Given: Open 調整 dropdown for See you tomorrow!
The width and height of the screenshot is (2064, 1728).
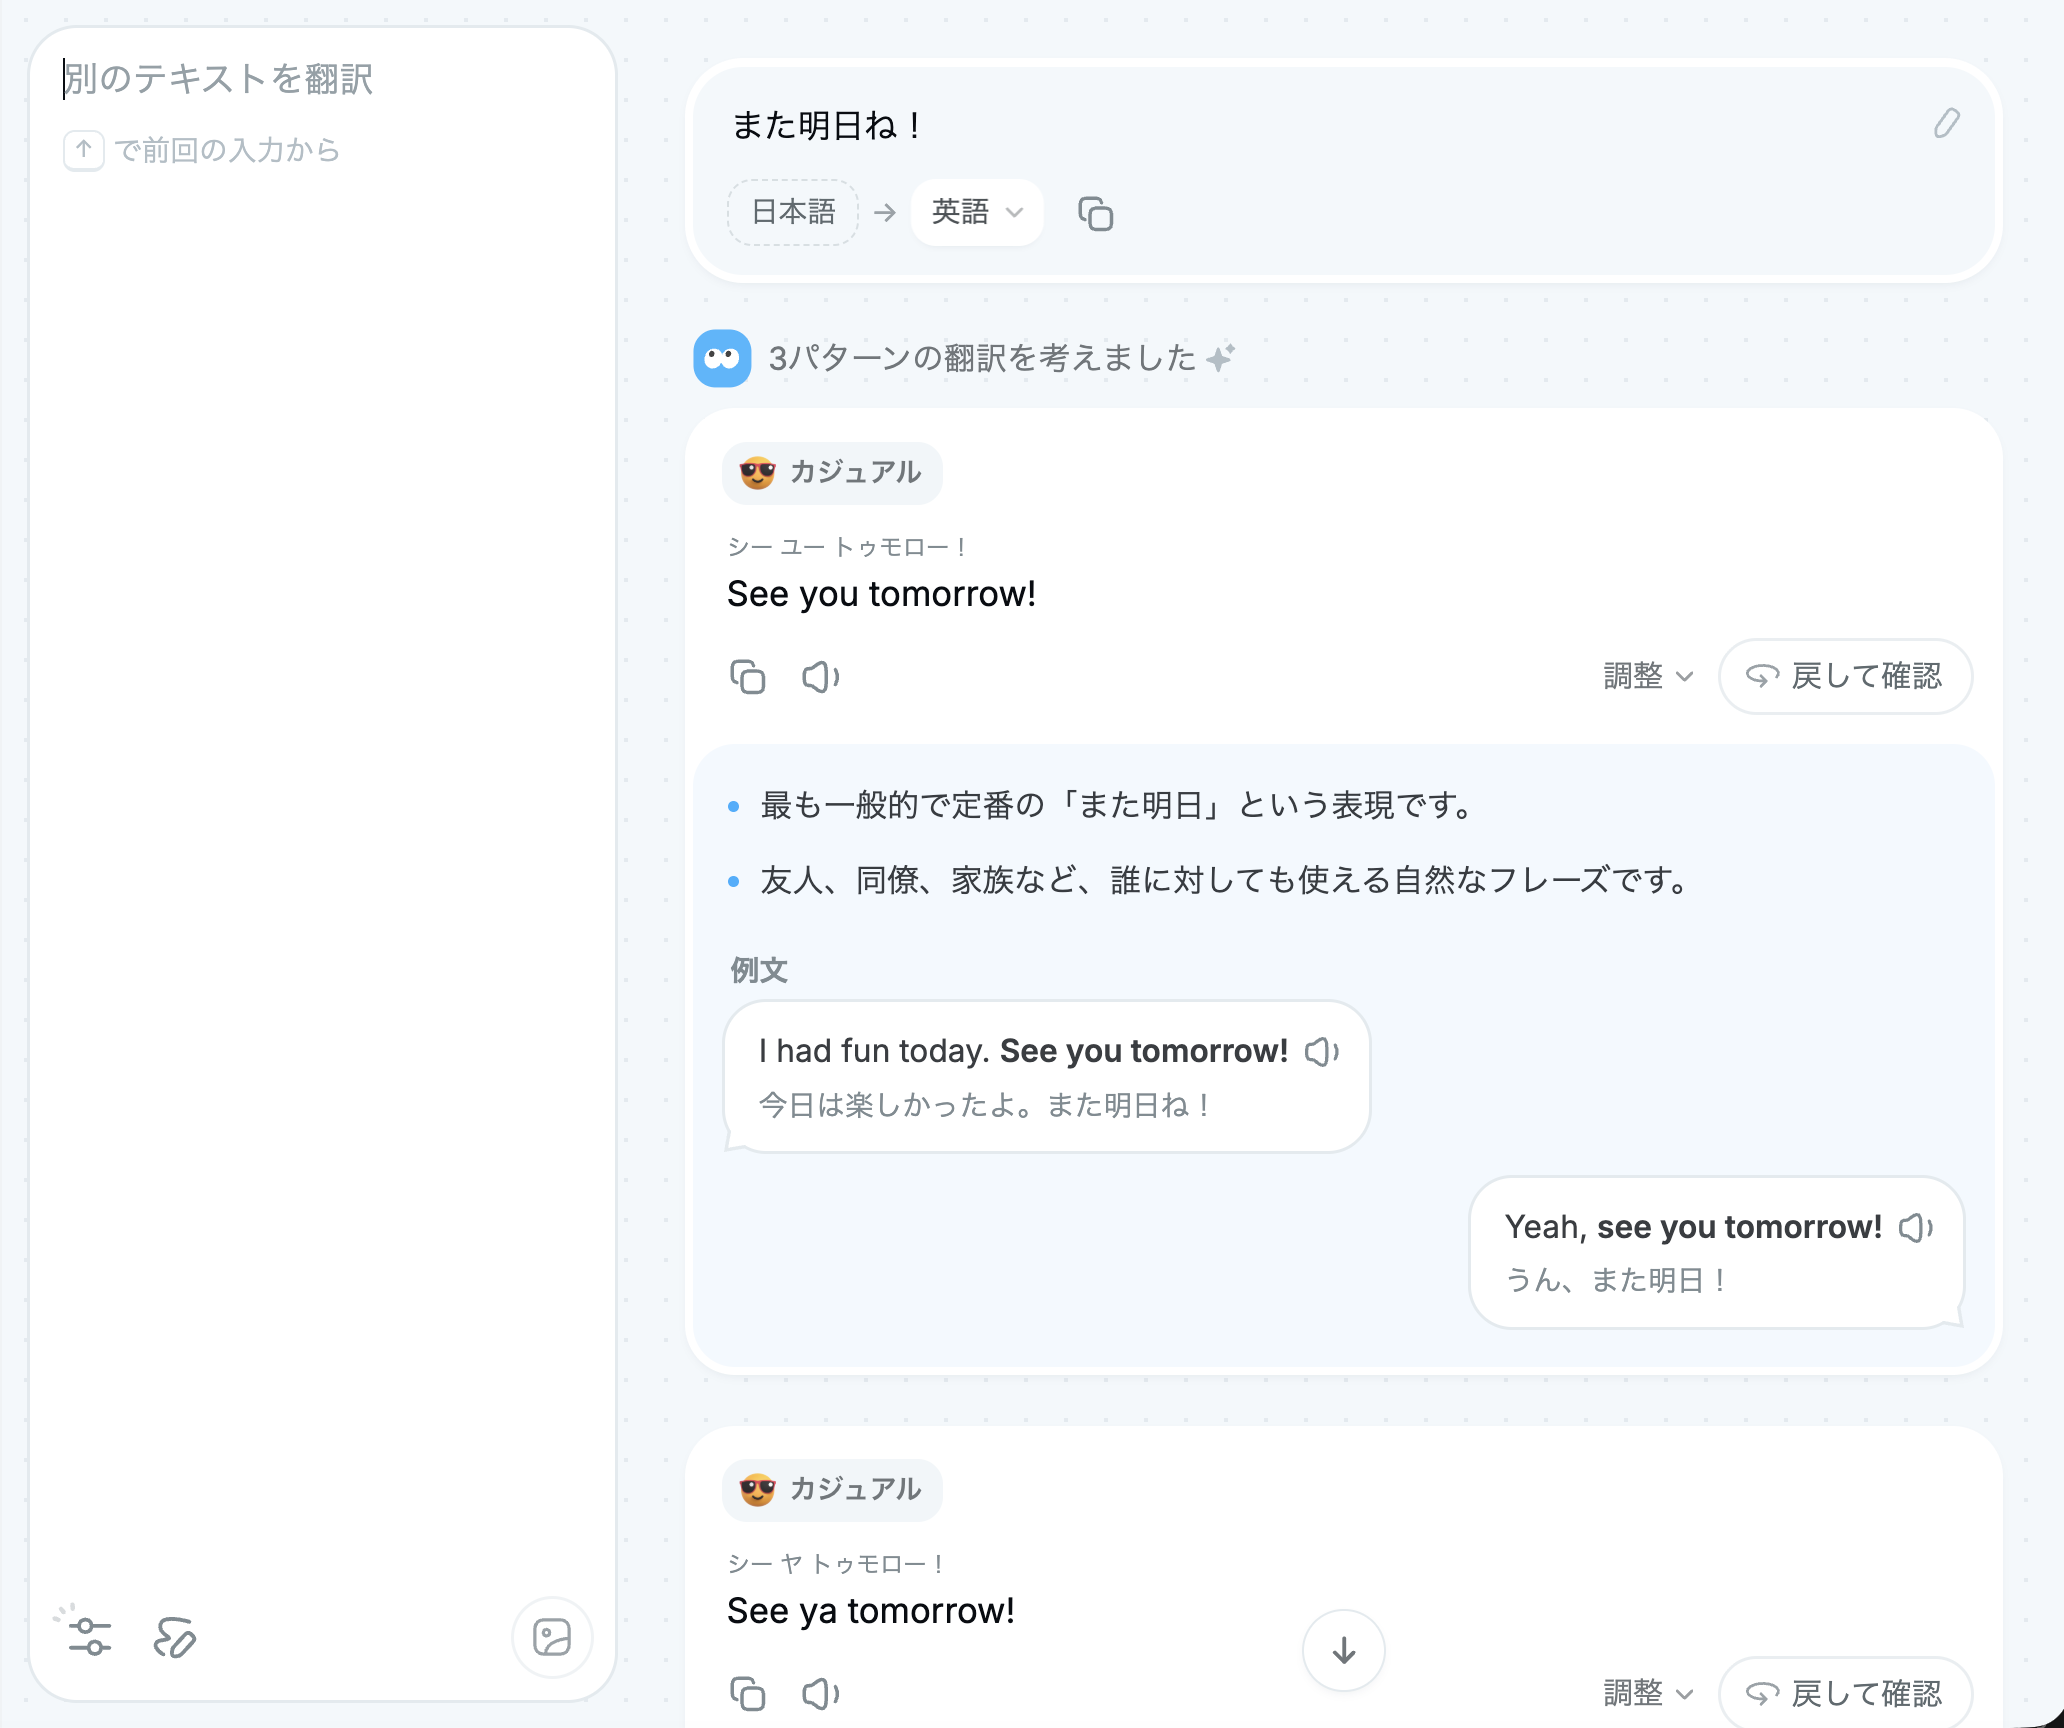Looking at the screenshot, I should 1648,677.
